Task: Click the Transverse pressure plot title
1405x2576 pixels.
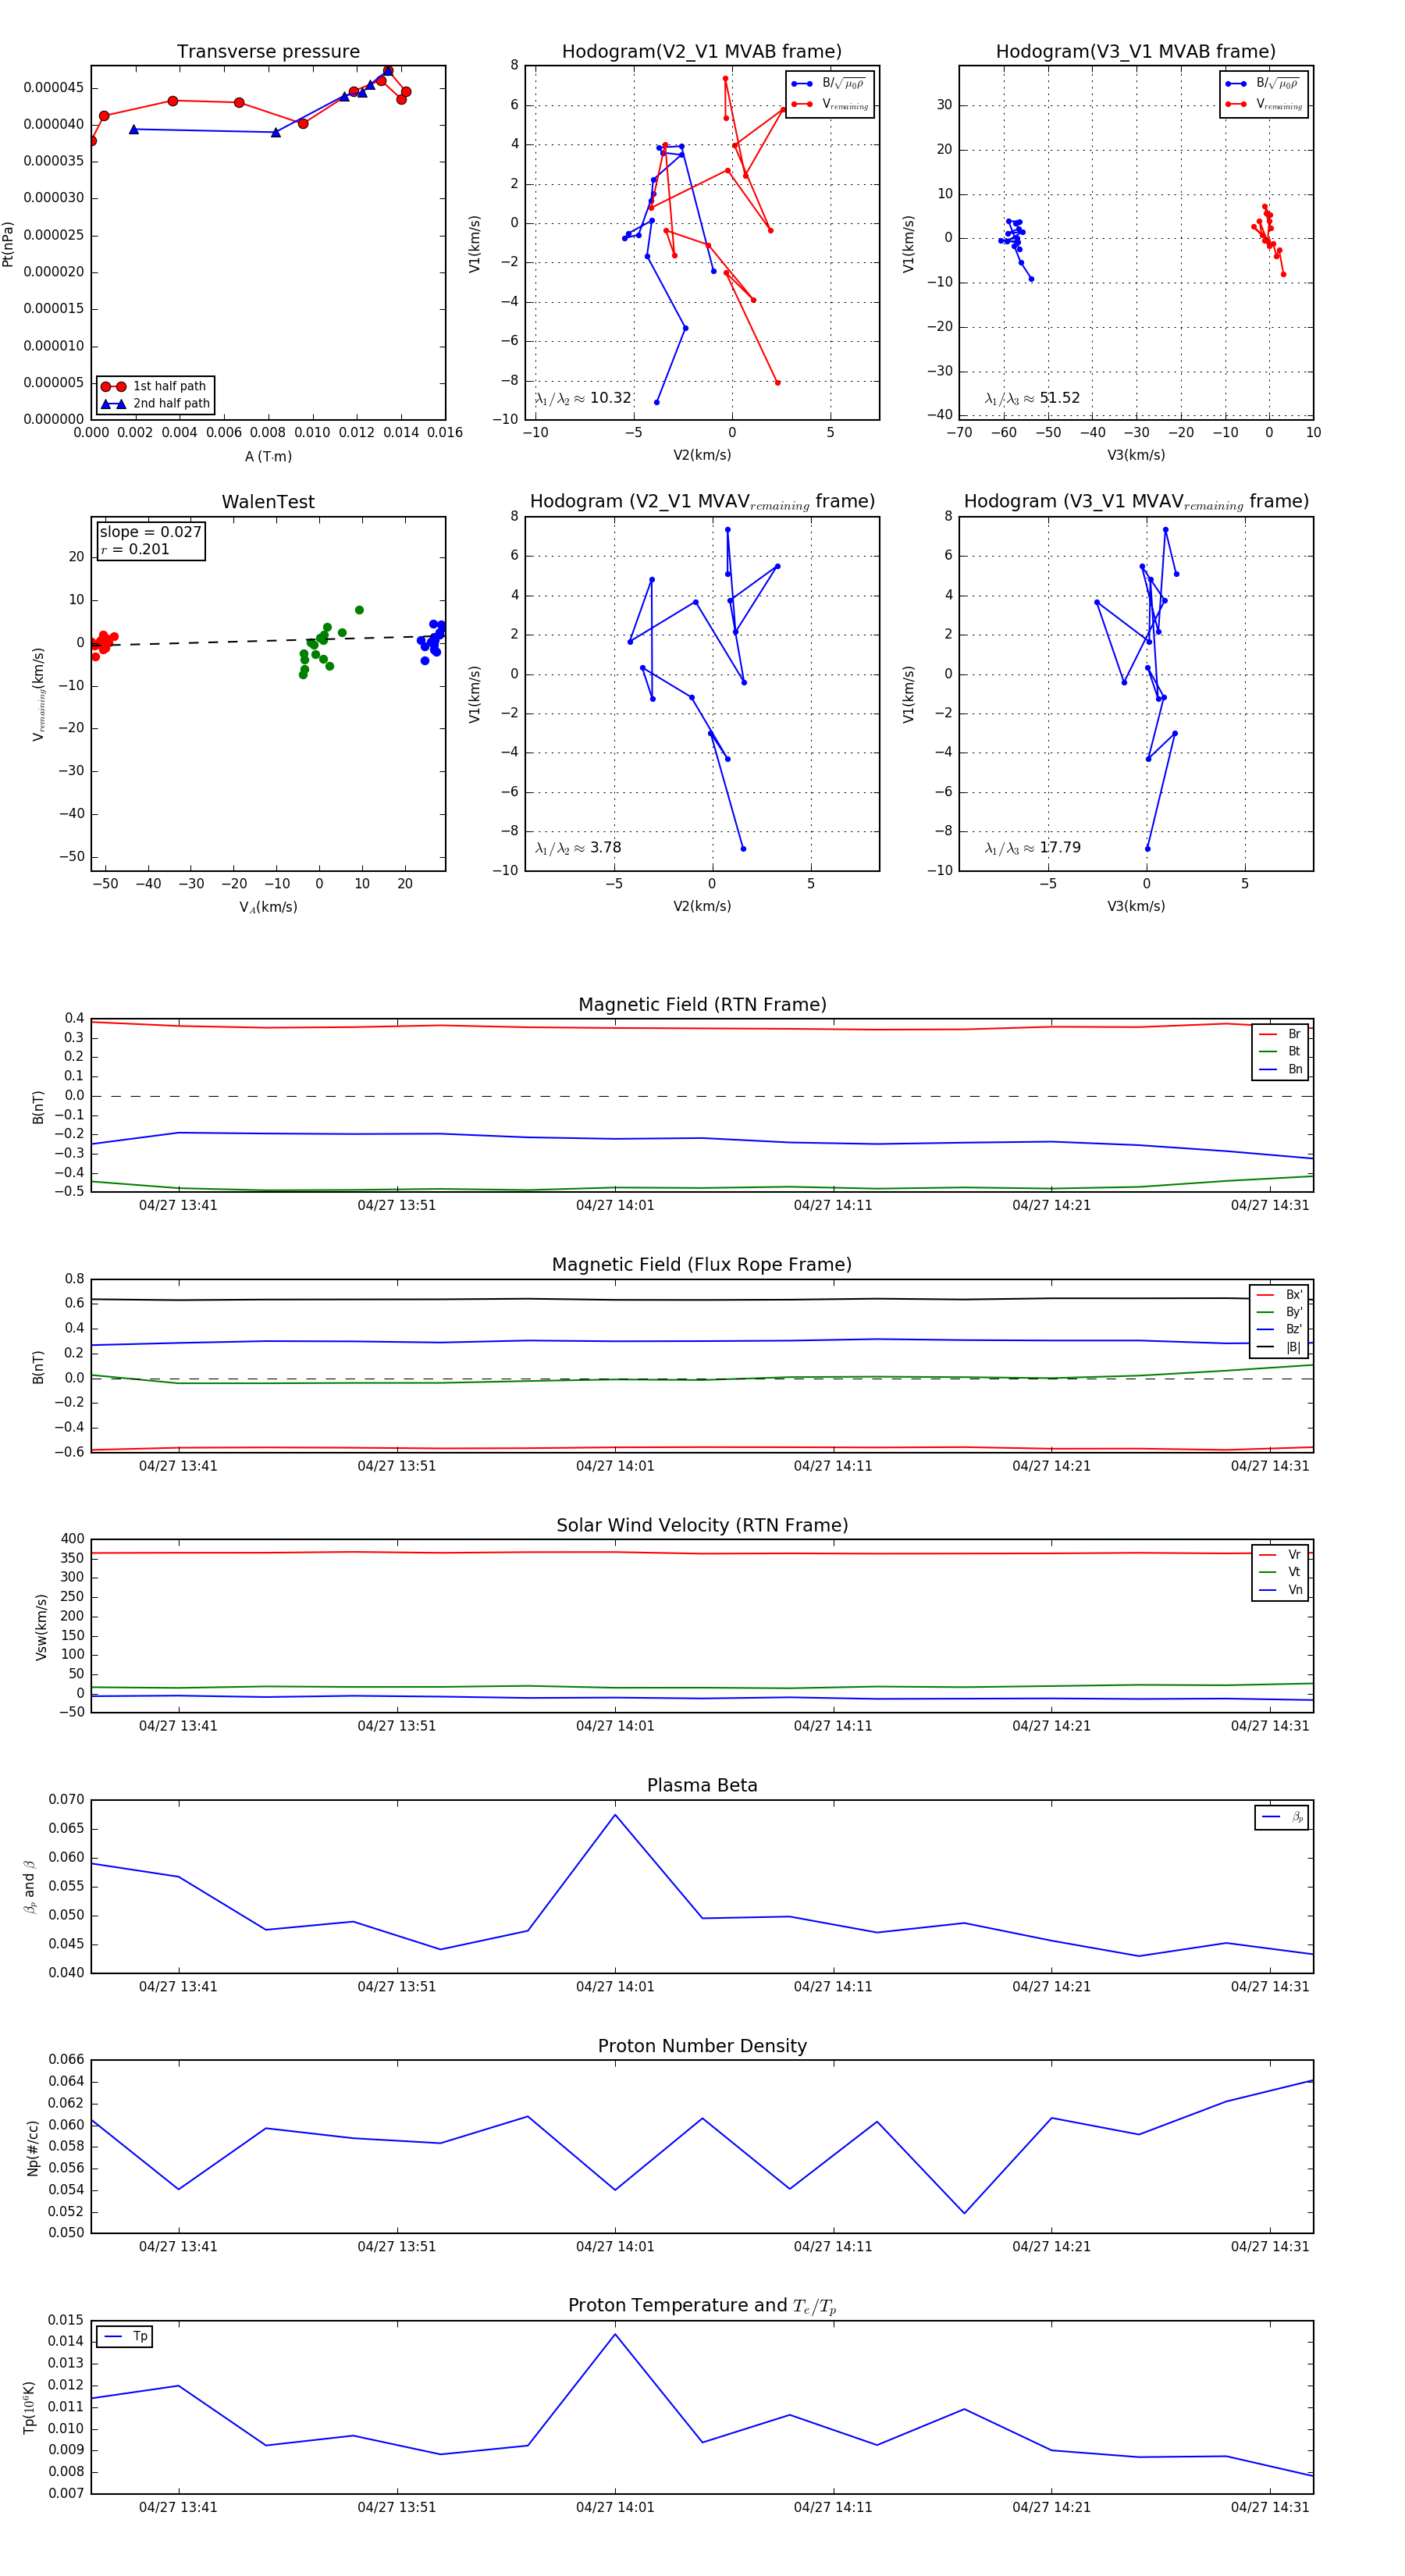Action: (268, 52)
